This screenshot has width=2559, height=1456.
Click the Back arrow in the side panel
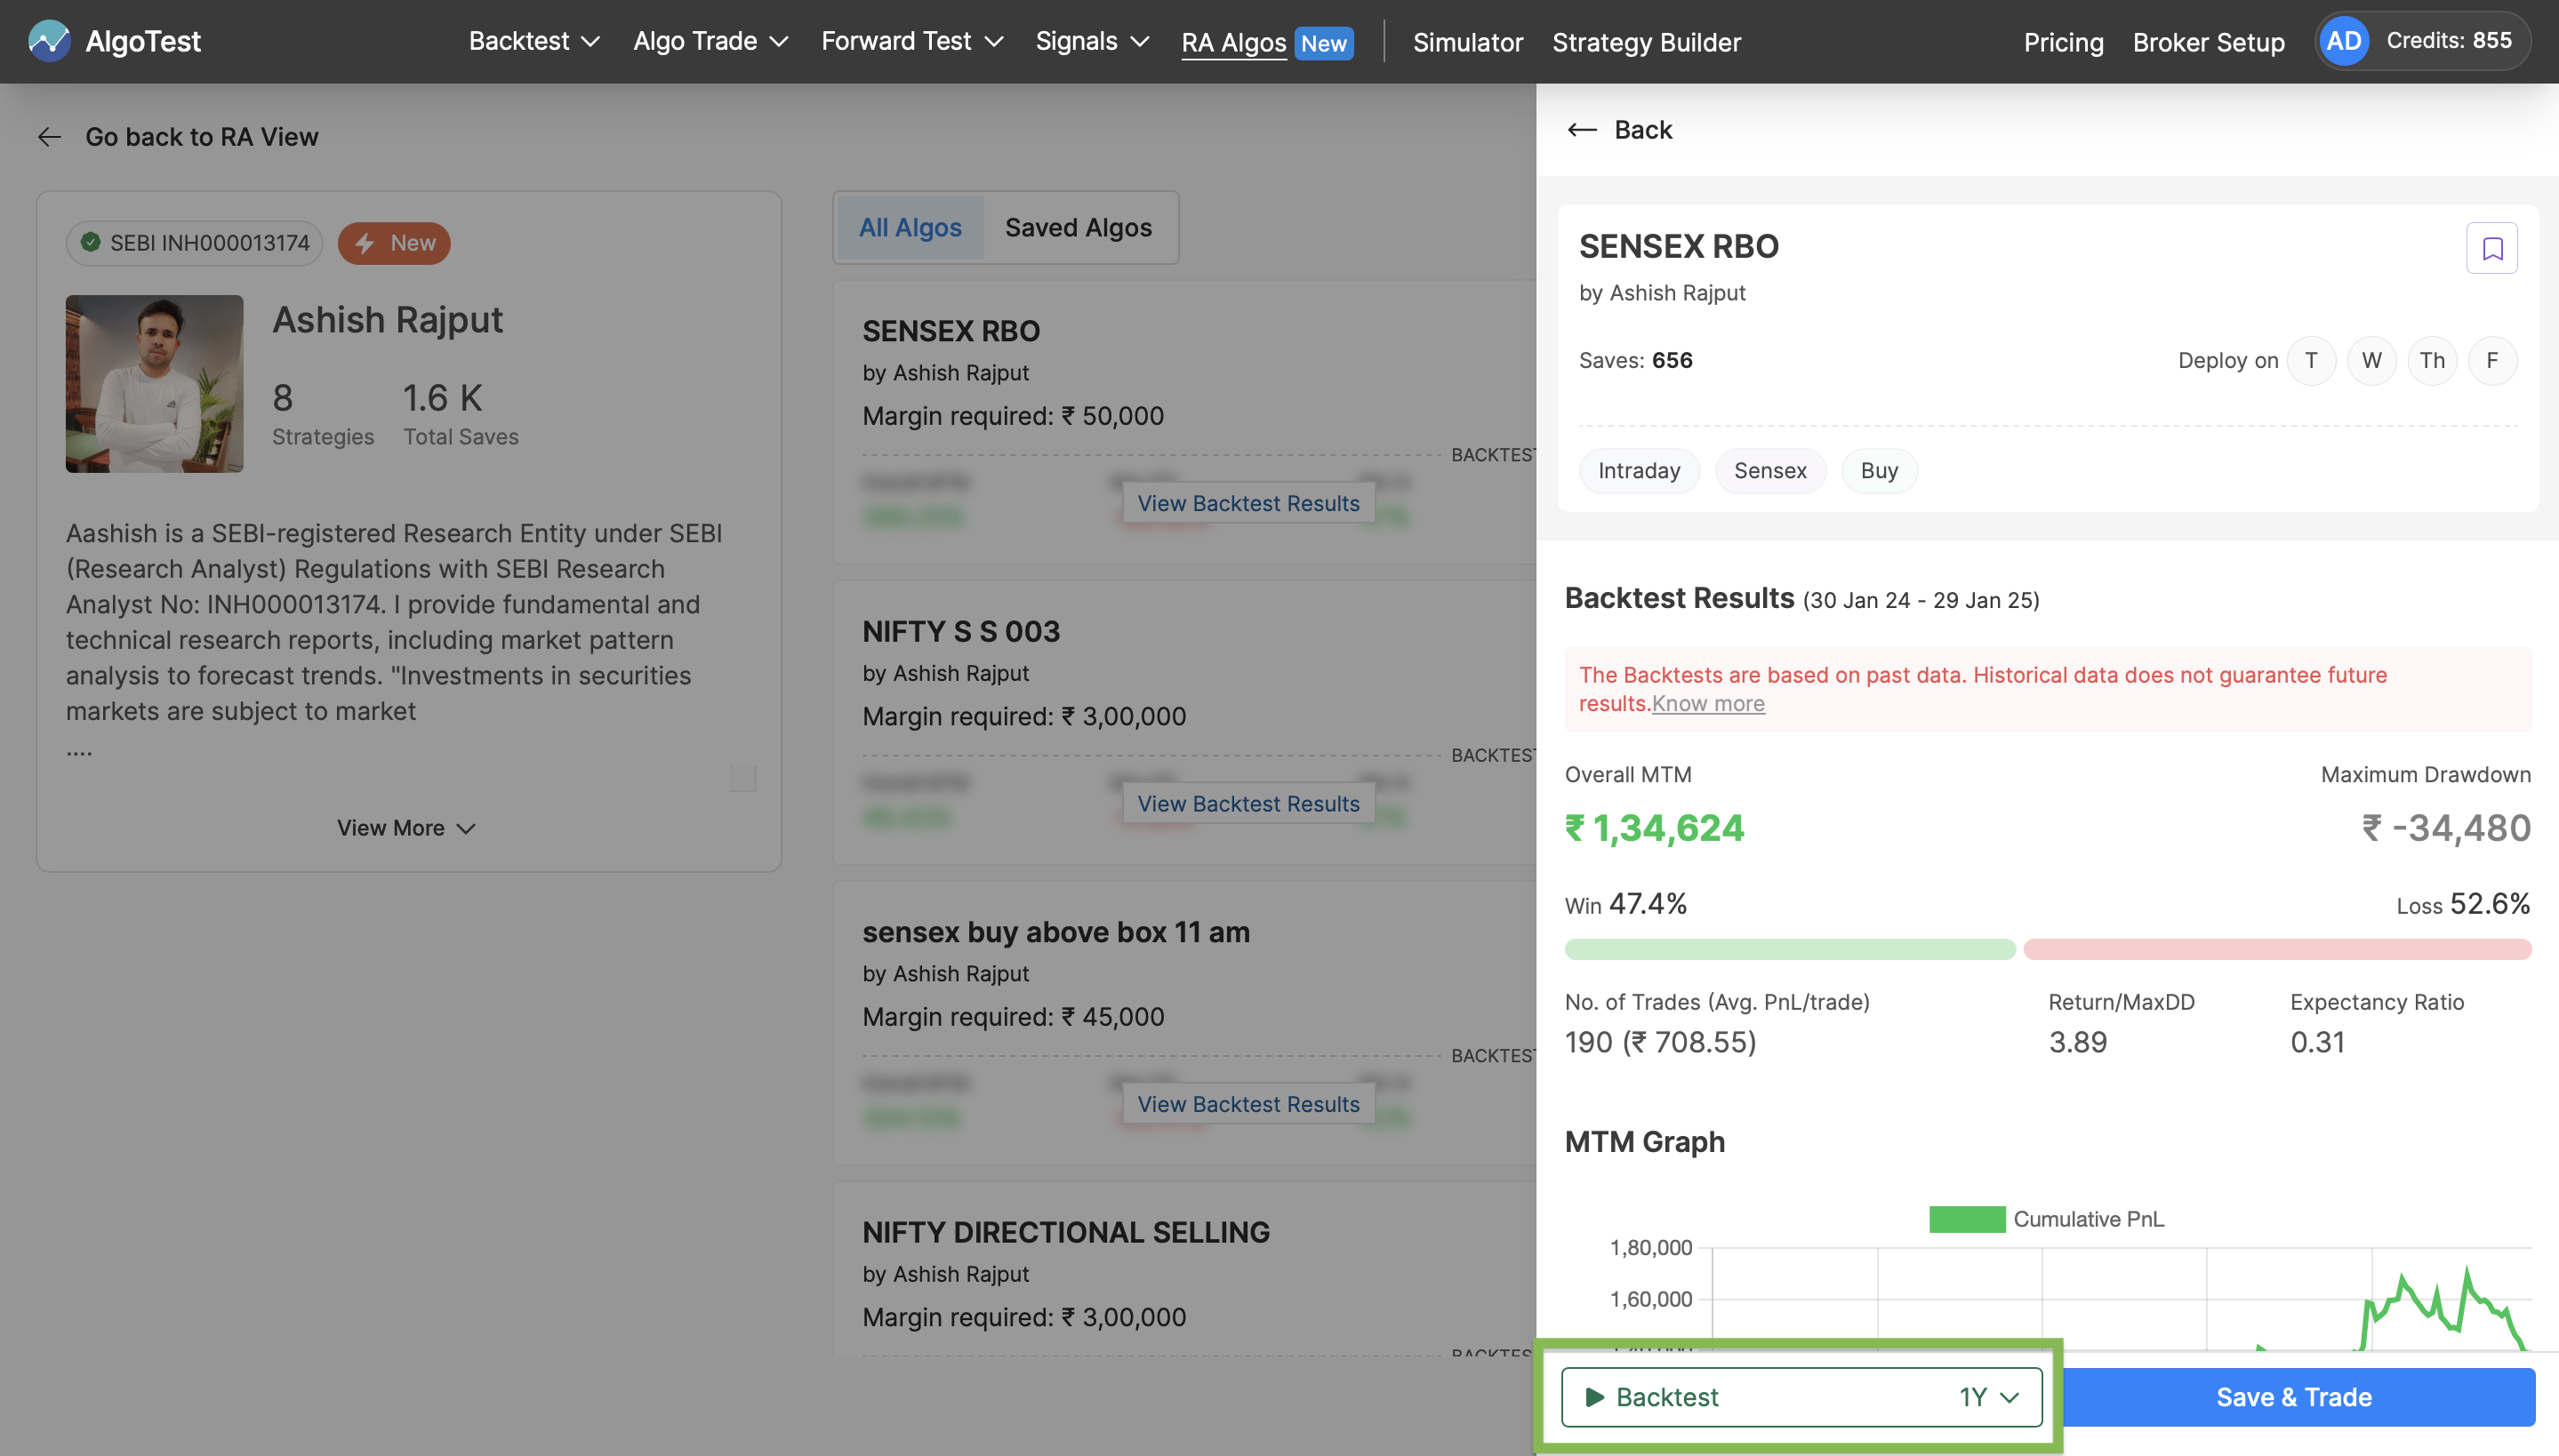pos(1582,130)
